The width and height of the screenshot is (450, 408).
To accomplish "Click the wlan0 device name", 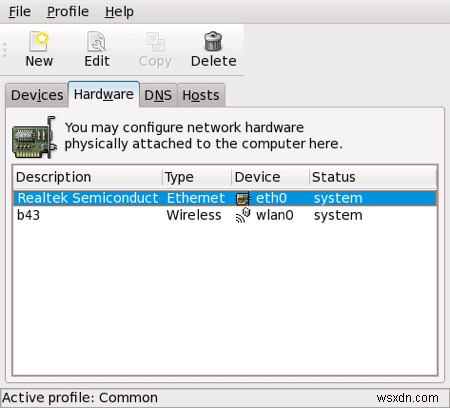I will click(275, 215).
